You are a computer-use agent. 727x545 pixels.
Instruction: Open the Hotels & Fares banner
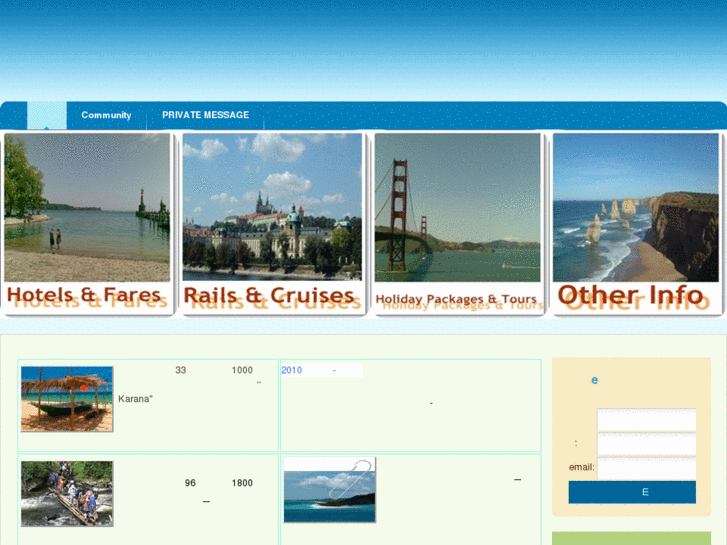point(87,224)
